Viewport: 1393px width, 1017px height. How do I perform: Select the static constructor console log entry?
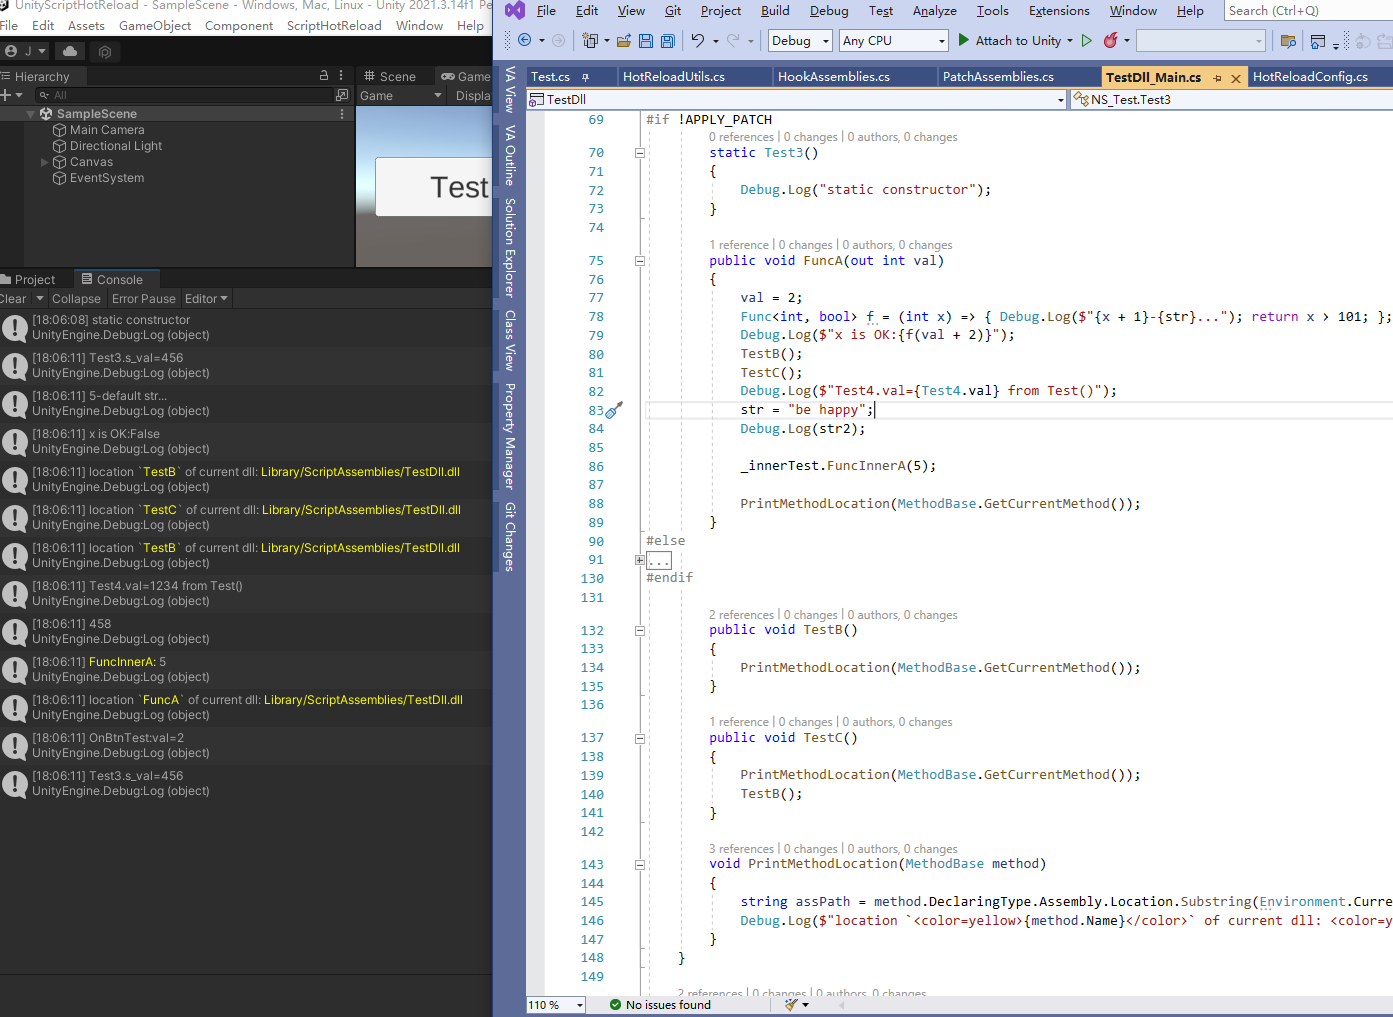(x=246, y=328)
